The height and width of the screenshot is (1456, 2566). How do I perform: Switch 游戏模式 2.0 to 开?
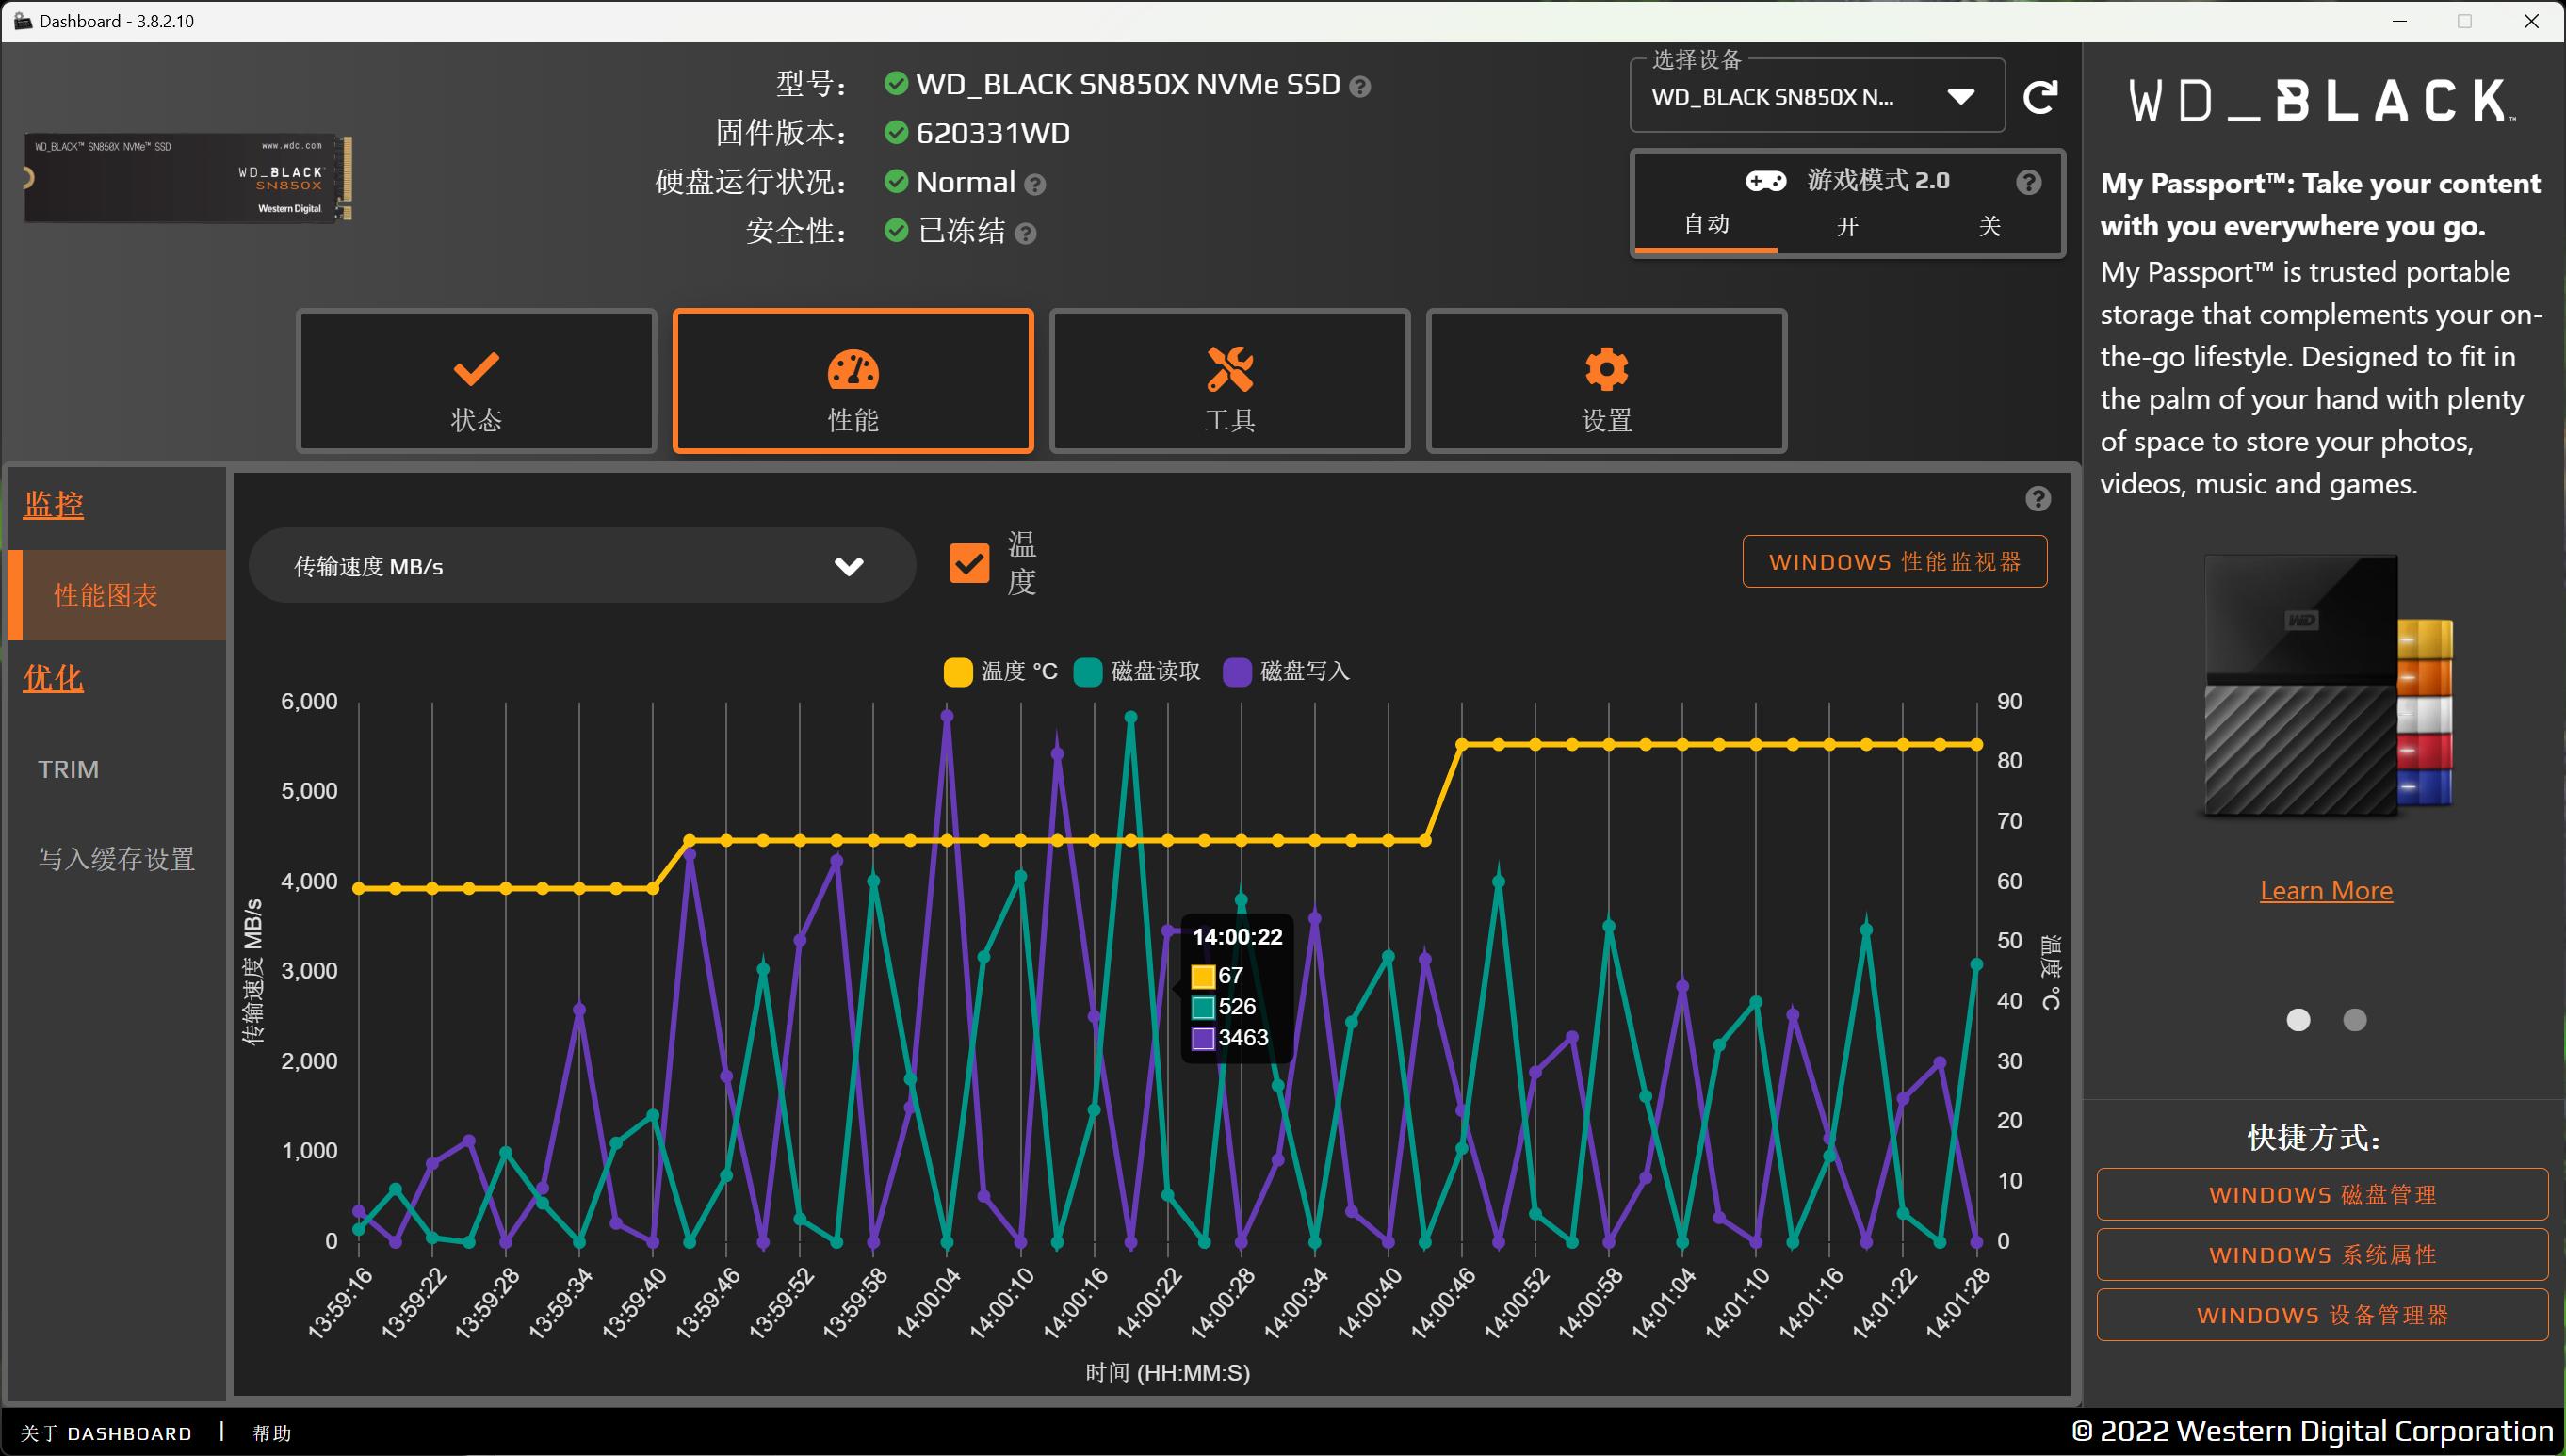pos(1847,226)
